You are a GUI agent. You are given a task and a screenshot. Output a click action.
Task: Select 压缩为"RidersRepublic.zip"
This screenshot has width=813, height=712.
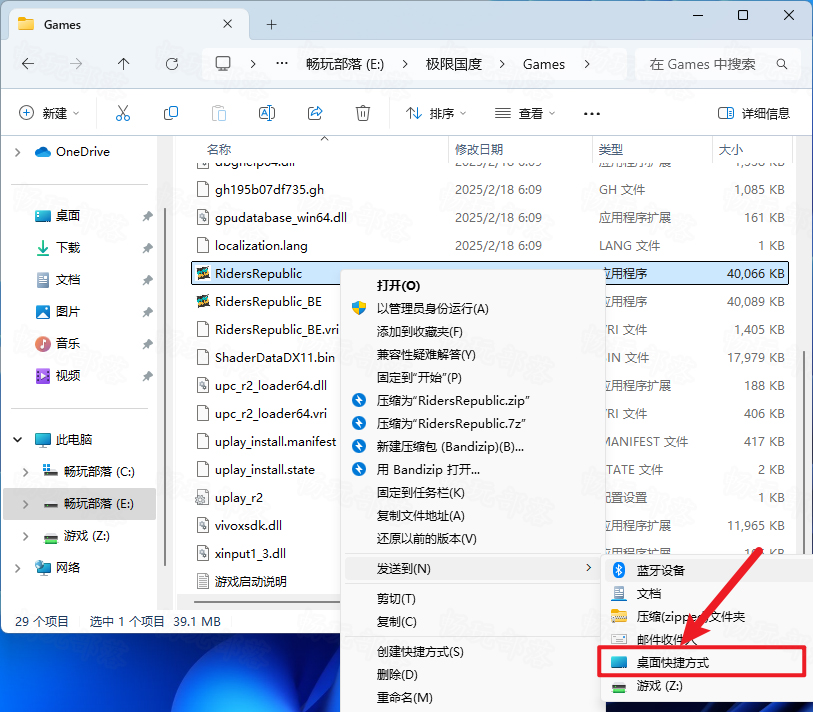pyautogui.click(x=453, y=400)
